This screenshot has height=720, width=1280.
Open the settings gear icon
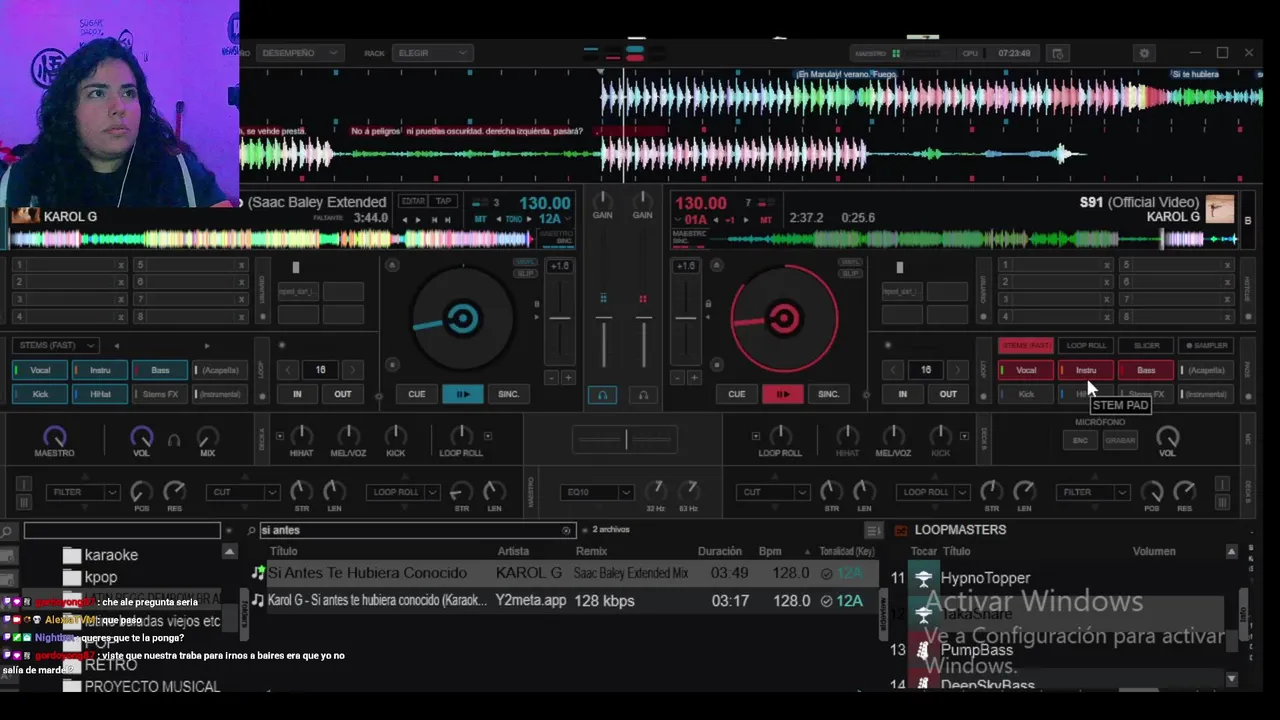[x=1145, y=53]
